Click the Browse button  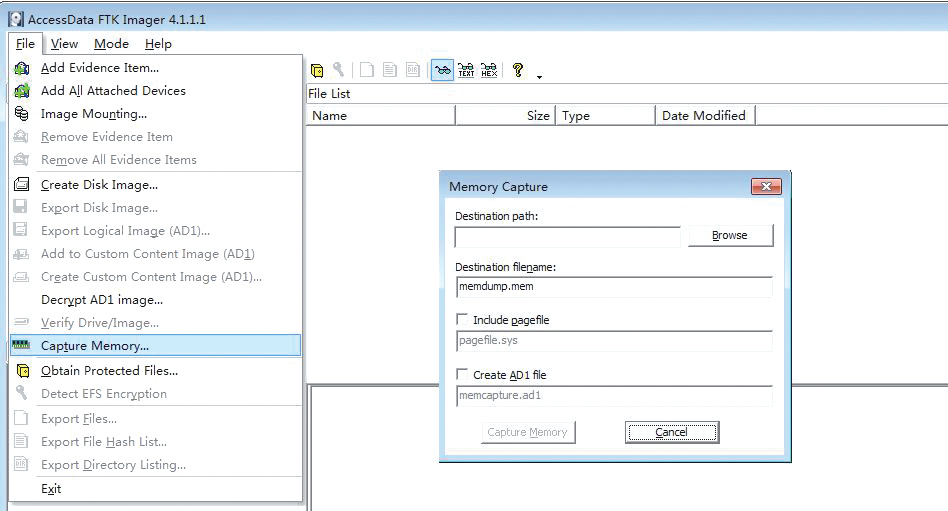pos(730,235)
